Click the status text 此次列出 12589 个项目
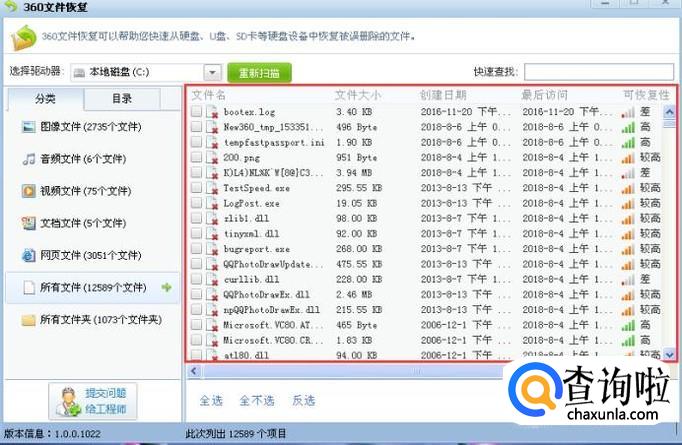 (236, 434)
